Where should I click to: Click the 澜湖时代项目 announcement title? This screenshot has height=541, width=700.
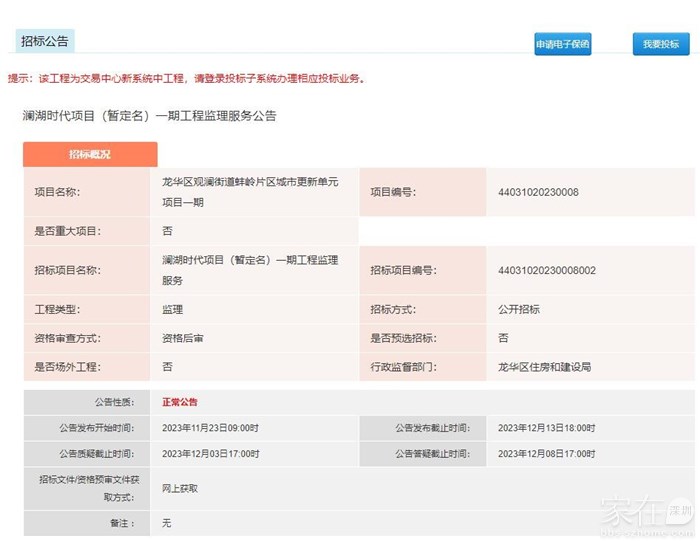point(149,116)
